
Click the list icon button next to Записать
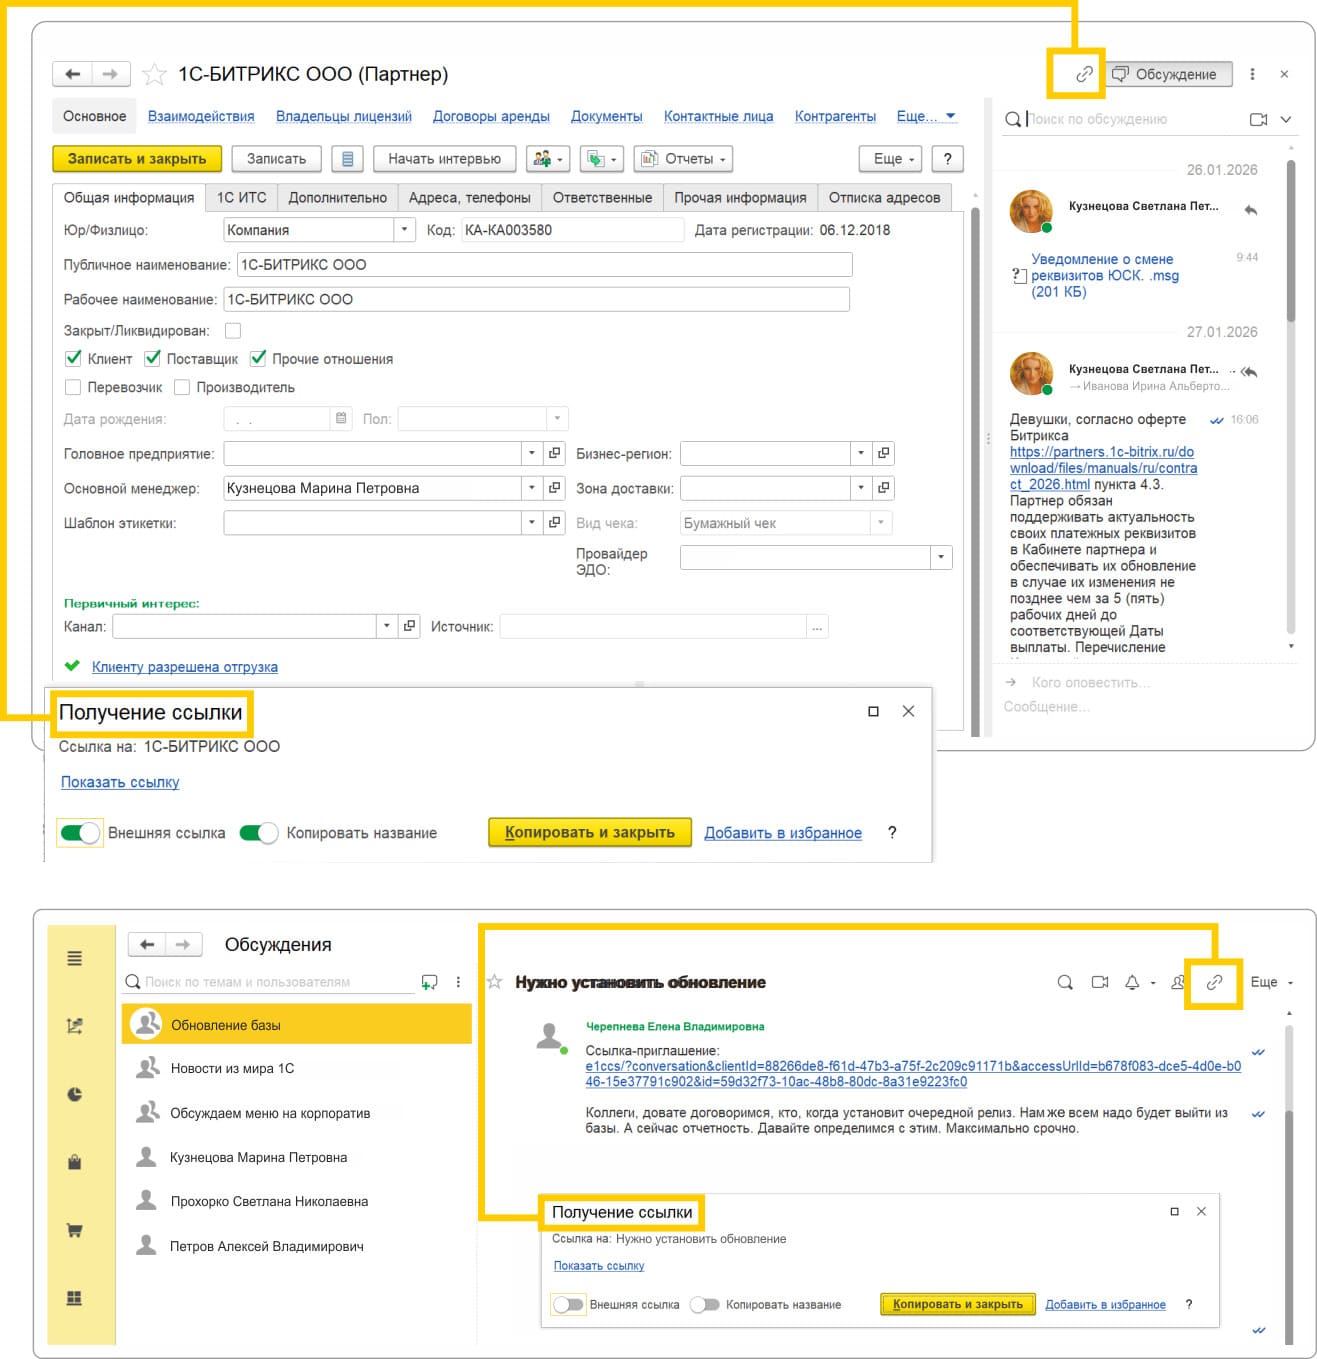pos(348,159)
